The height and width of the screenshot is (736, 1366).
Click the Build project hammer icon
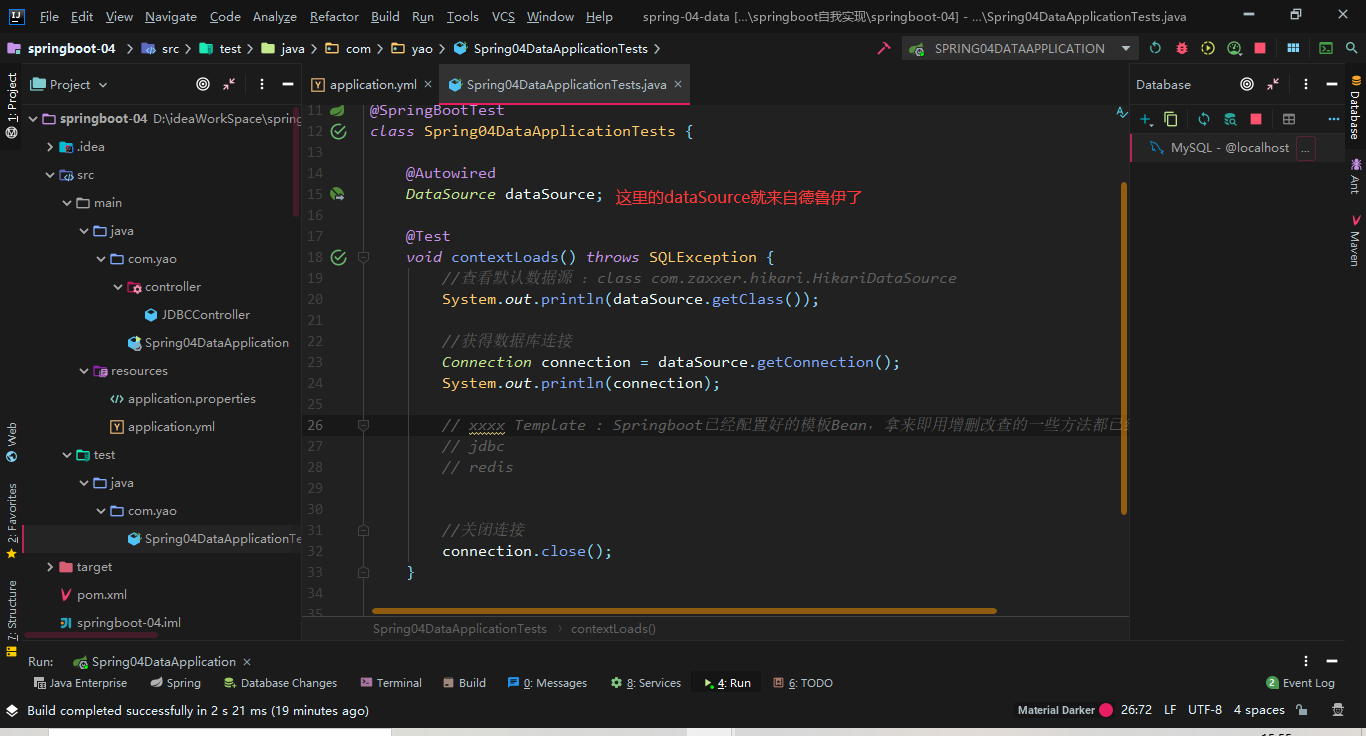coord(883,48)
